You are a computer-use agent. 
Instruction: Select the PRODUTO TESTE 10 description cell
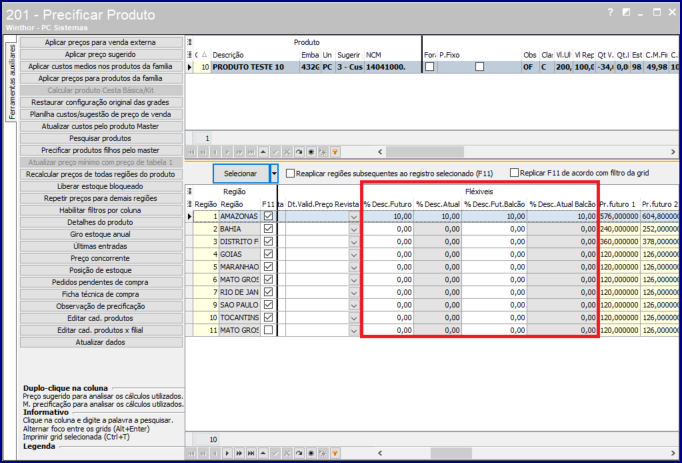255,67
